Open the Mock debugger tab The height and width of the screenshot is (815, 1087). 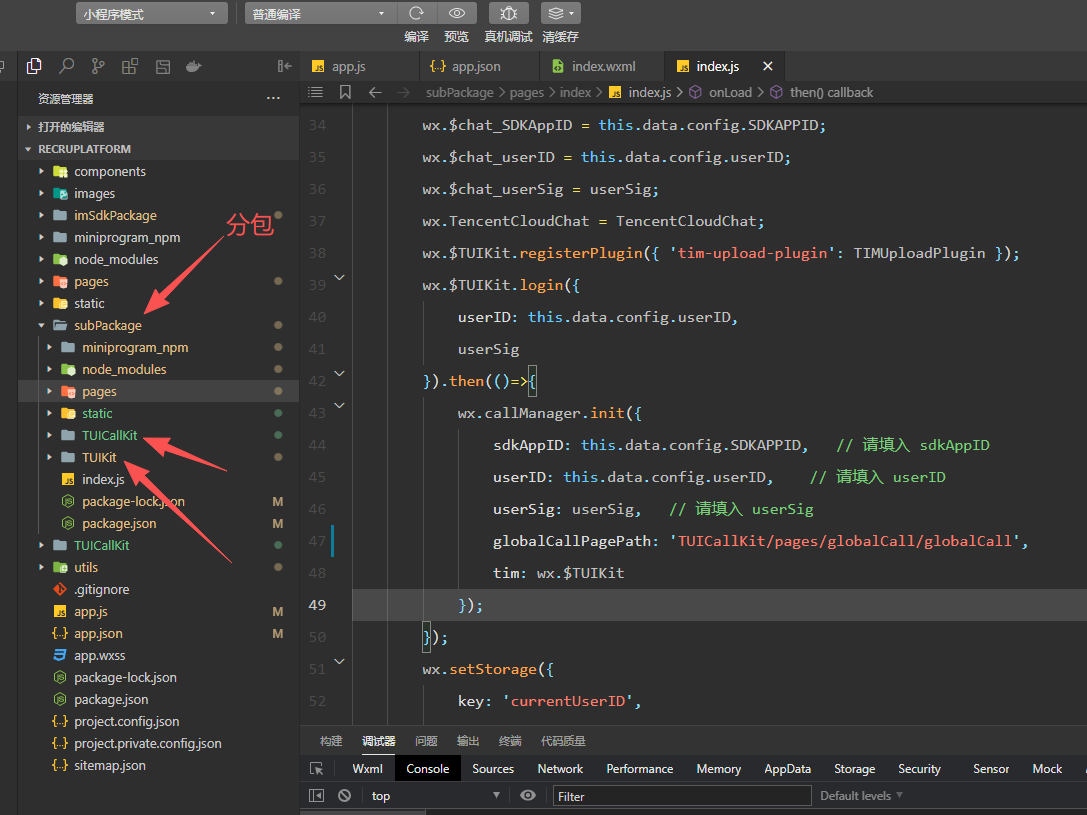click(x=1047, y=769)
